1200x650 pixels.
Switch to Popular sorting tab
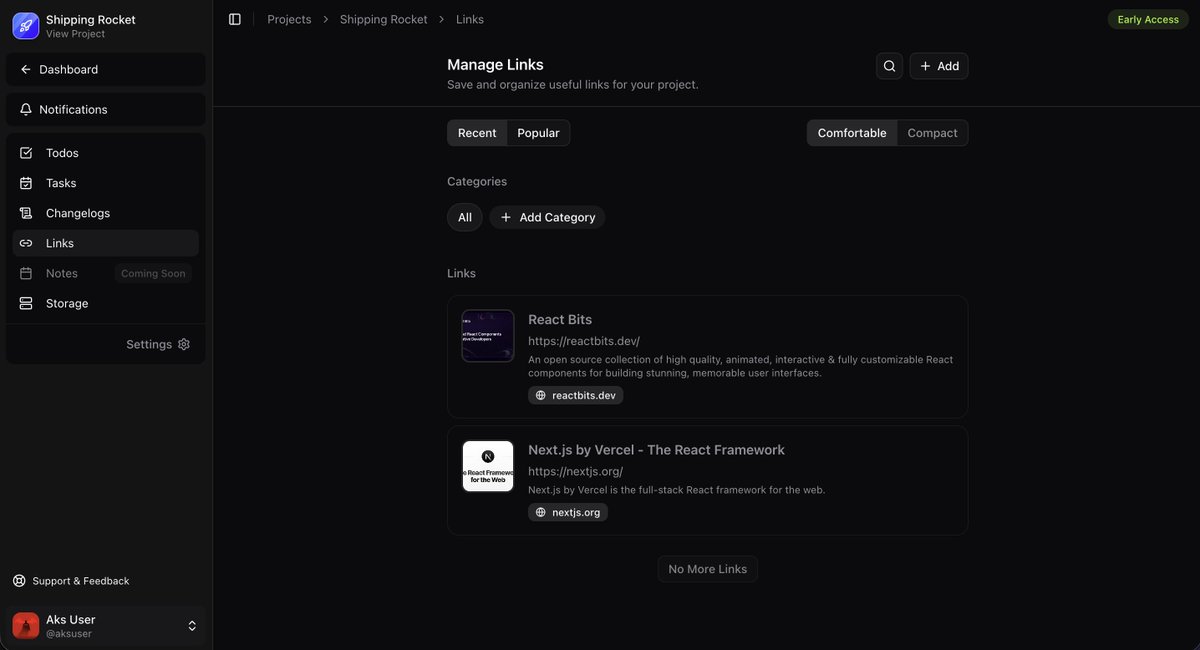click(538, 133)
